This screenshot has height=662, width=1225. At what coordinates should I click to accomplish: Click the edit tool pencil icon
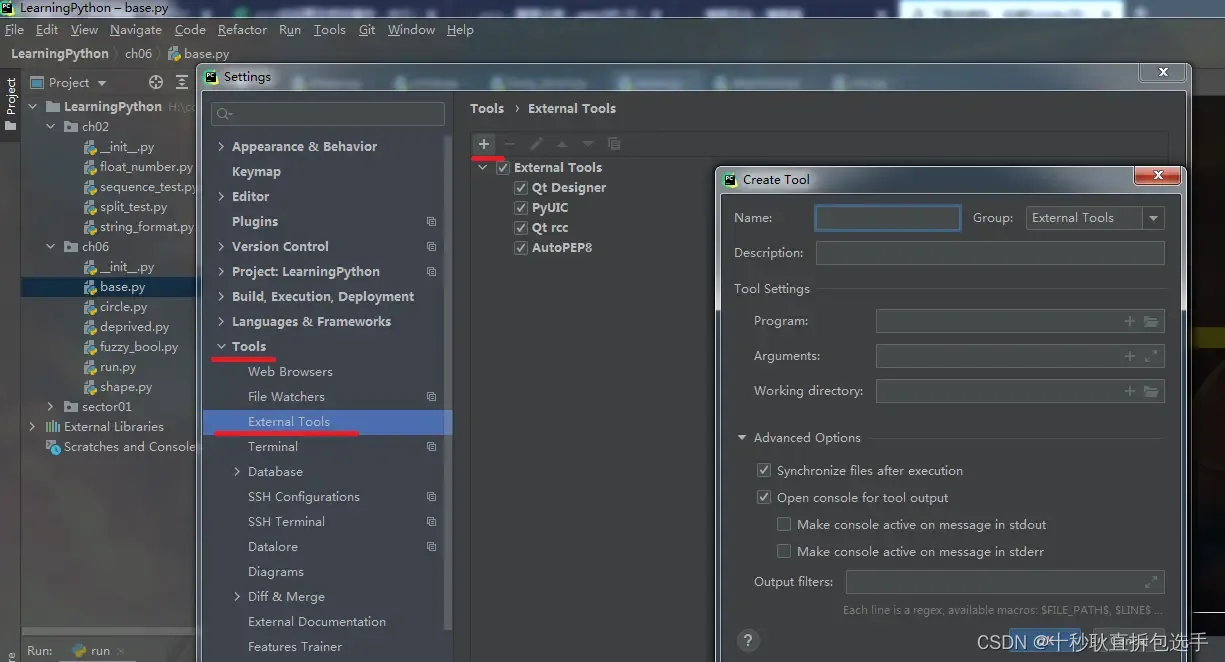[x=536, y=144]
